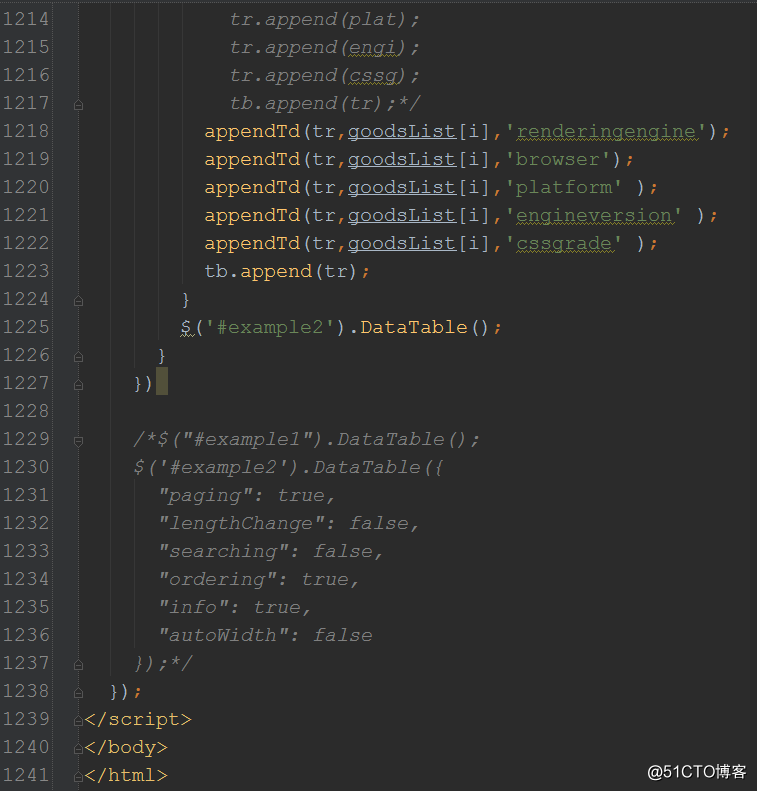Screen dimensions: 757x791
Task: Collapse the closing script tag fold
Action: coord(78,721)
